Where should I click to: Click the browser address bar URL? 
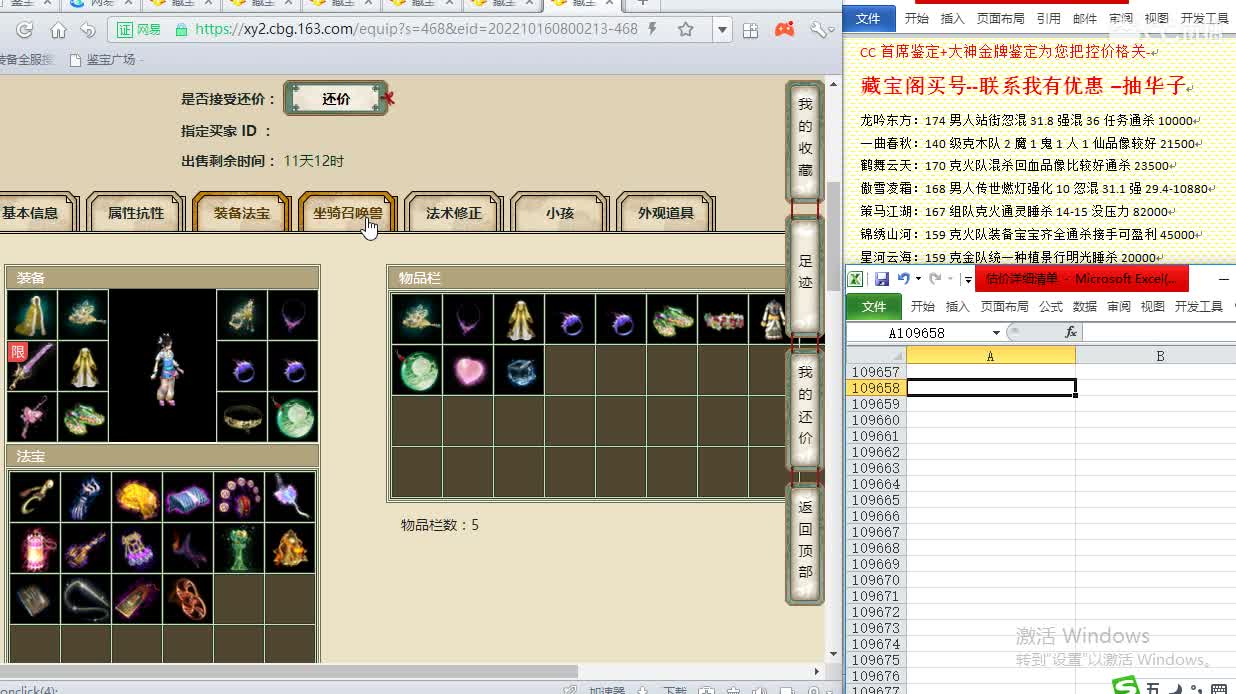pyautogui.click(x=416, y=29)
